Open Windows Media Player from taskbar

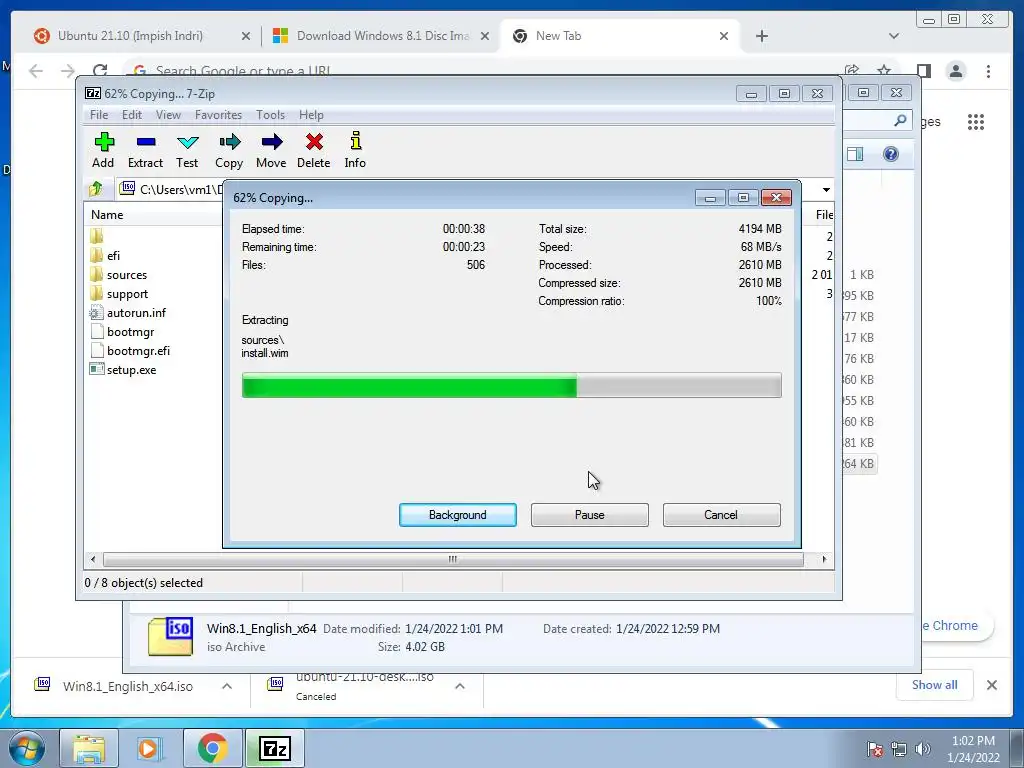[x=149, y=748]
